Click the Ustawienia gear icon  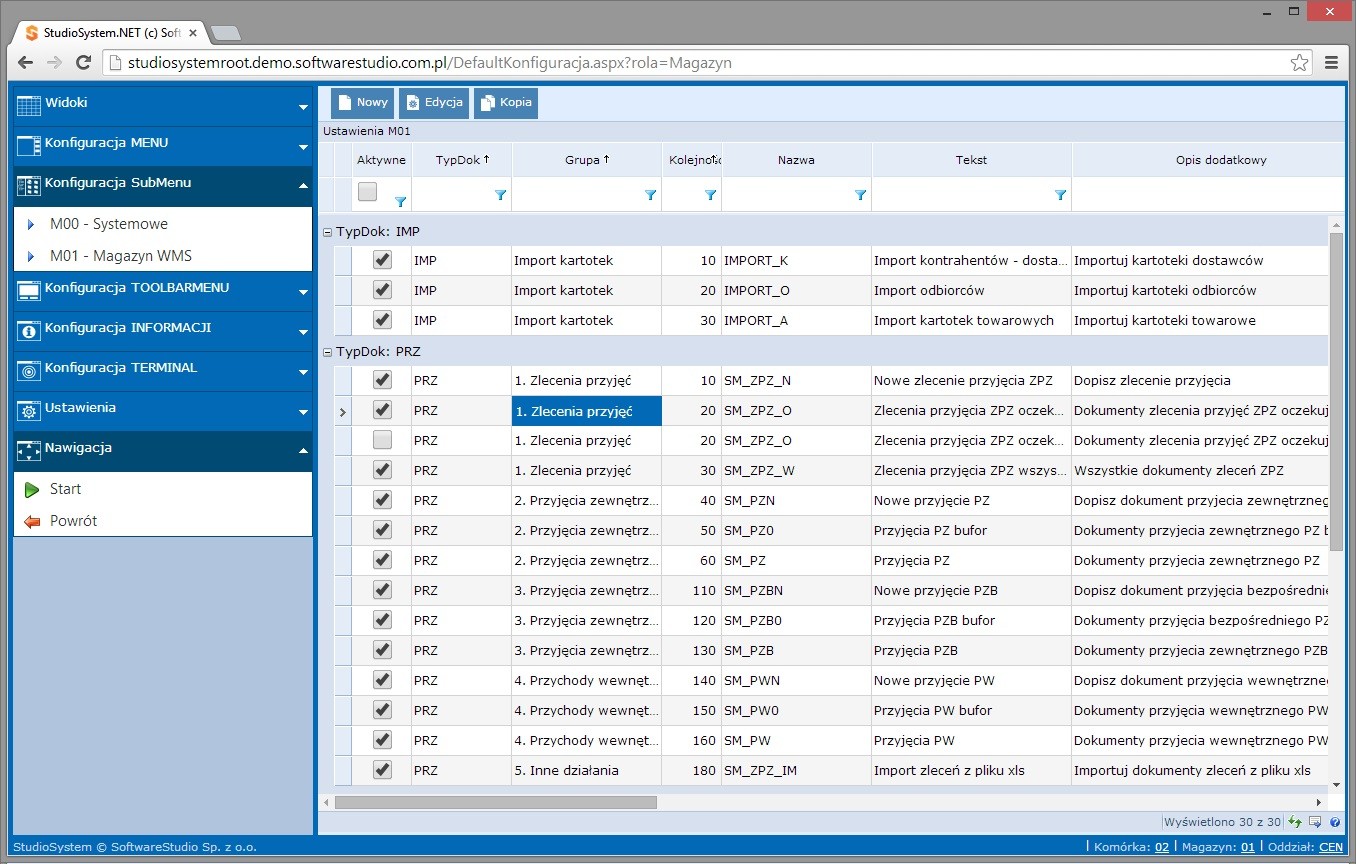click(x=29, y=409)
